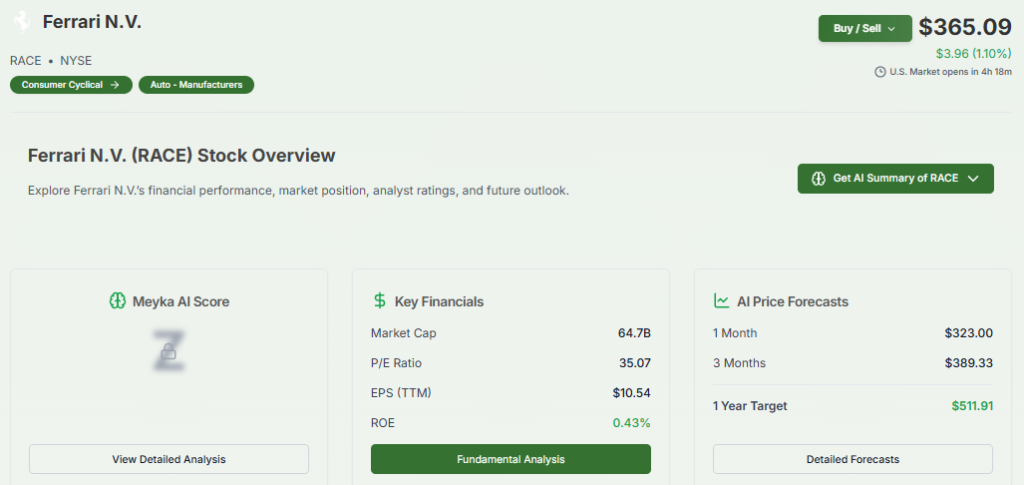This screenshot has height=485, width=1024.
Task: Click U.S. Market opens in 4h 18m
Action: [950, 72]
